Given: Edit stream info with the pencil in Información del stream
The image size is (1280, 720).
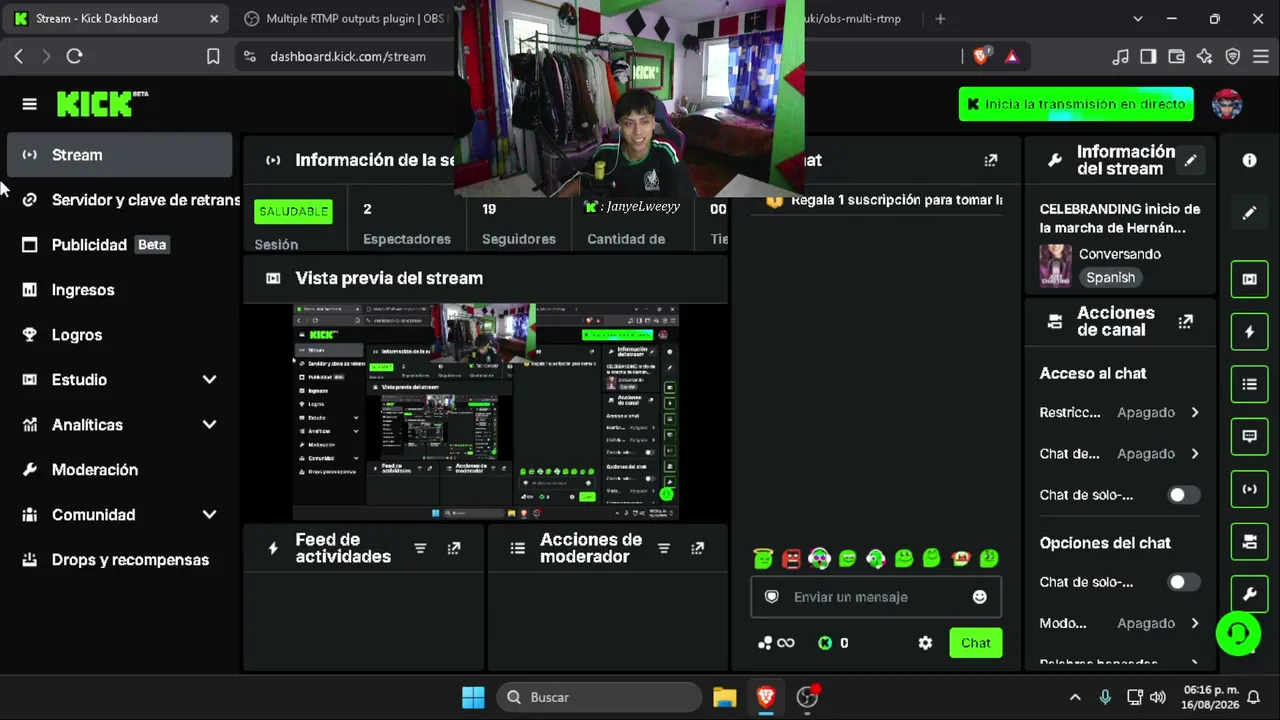Looking at the screenshot, I should 1190,160.
